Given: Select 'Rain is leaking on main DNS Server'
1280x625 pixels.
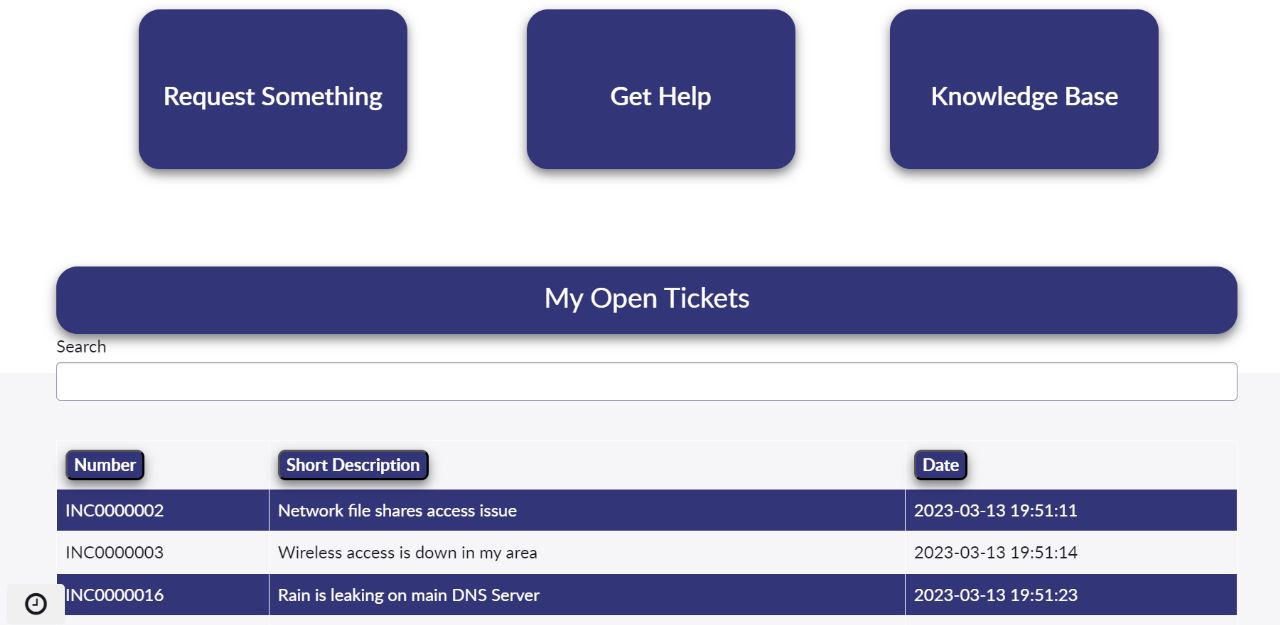Looking at the screenshot, I should click(x=408, y=595).
